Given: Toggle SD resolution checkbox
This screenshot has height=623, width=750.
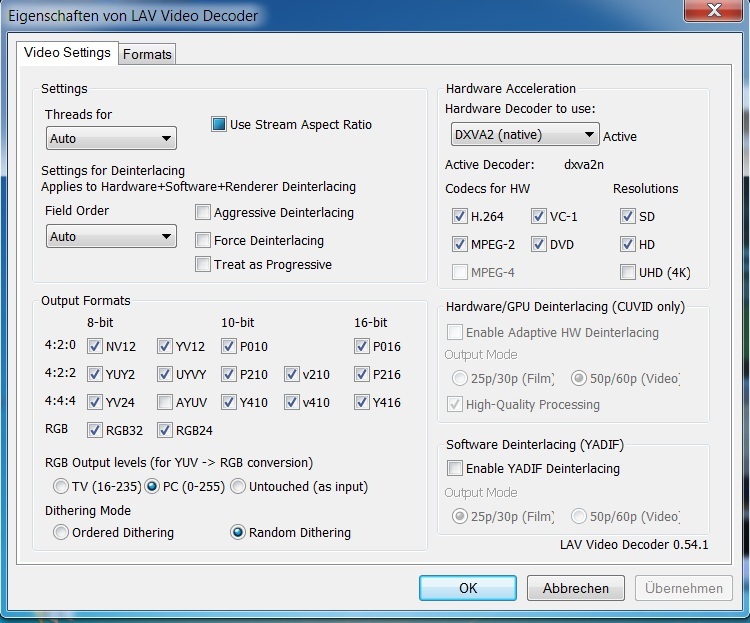Looking at the screenshot, I should (628, 216).
